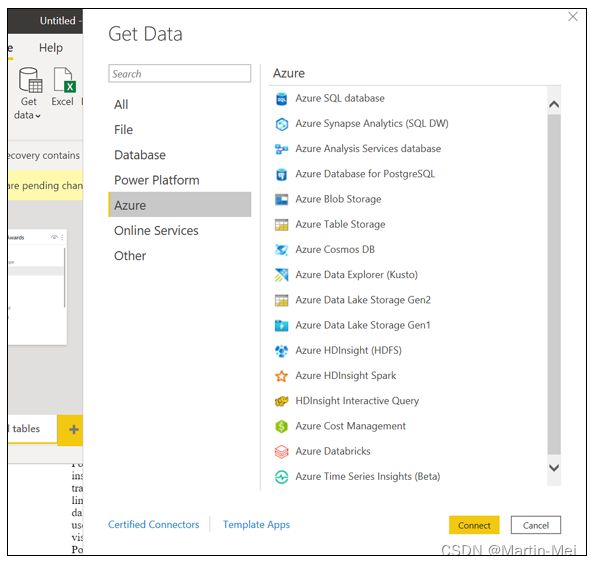This screenshot has width=591, height=566.
Task: Close the Get Data dialog
Action: [x=573, y=17]
